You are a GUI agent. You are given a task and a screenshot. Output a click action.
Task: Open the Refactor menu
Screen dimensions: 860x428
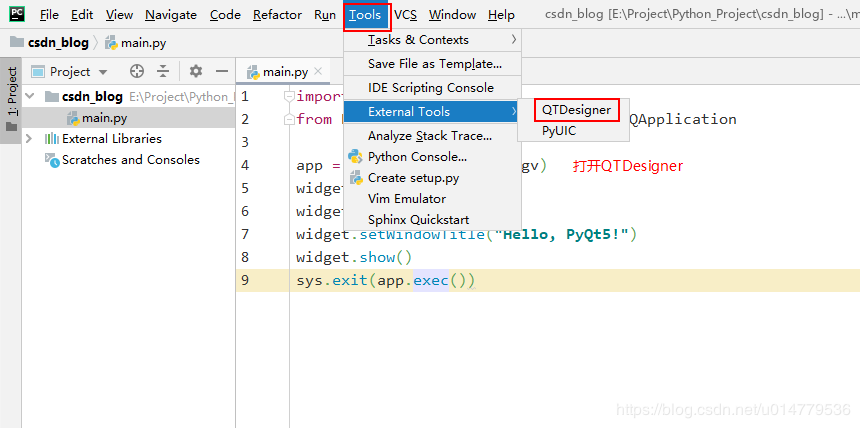pos(277,15)
